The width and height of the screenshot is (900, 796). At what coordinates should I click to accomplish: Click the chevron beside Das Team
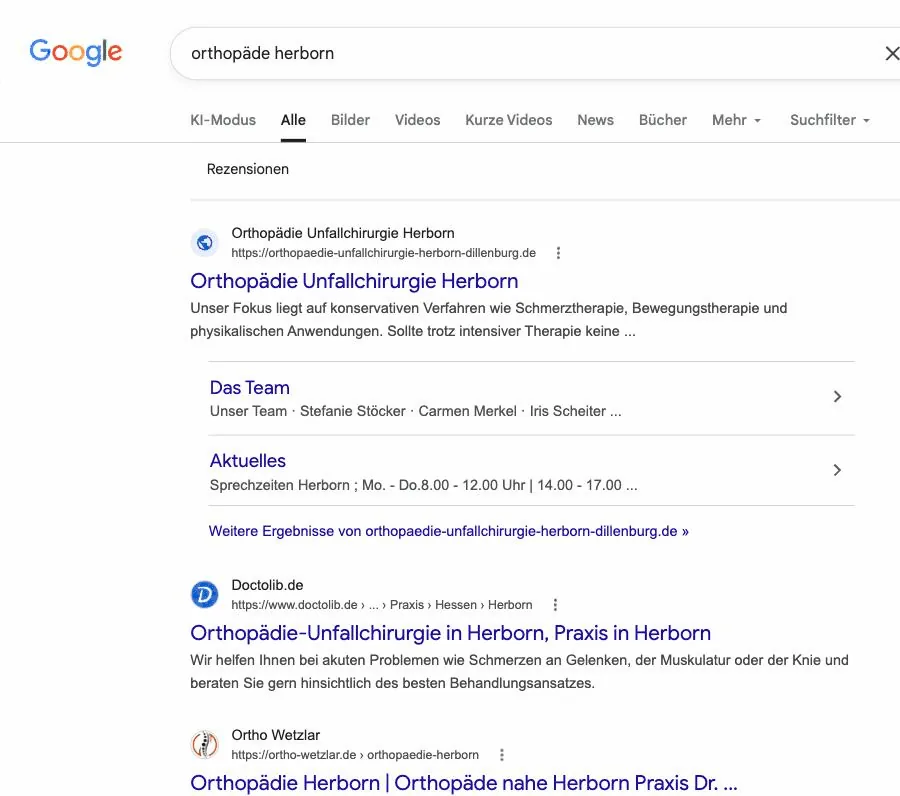pos(837,397)
